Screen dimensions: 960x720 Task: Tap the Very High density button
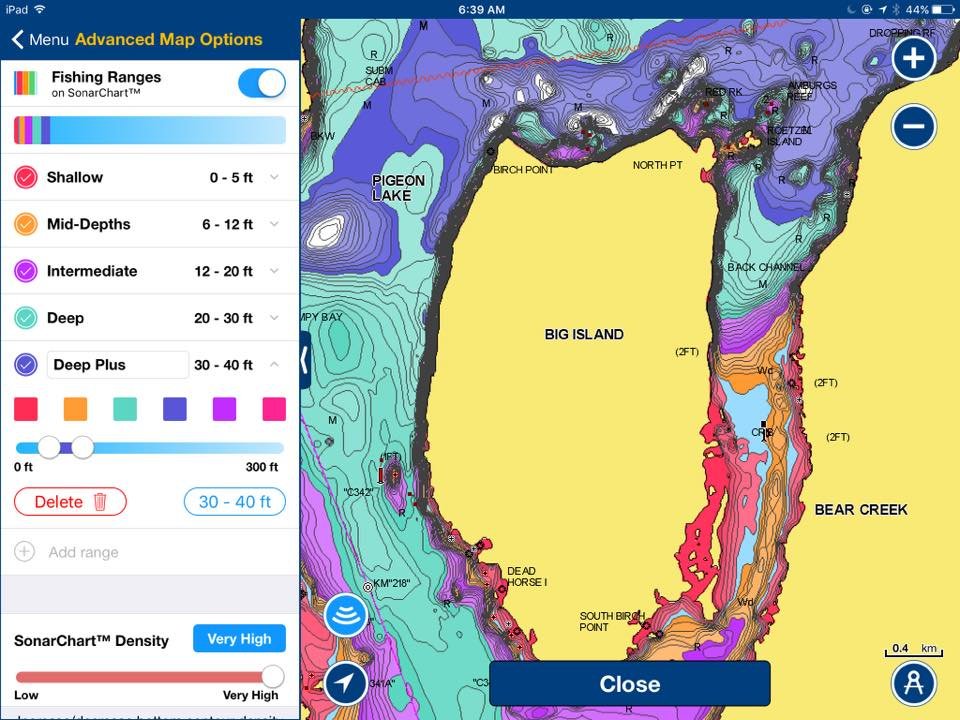point(239,639)
